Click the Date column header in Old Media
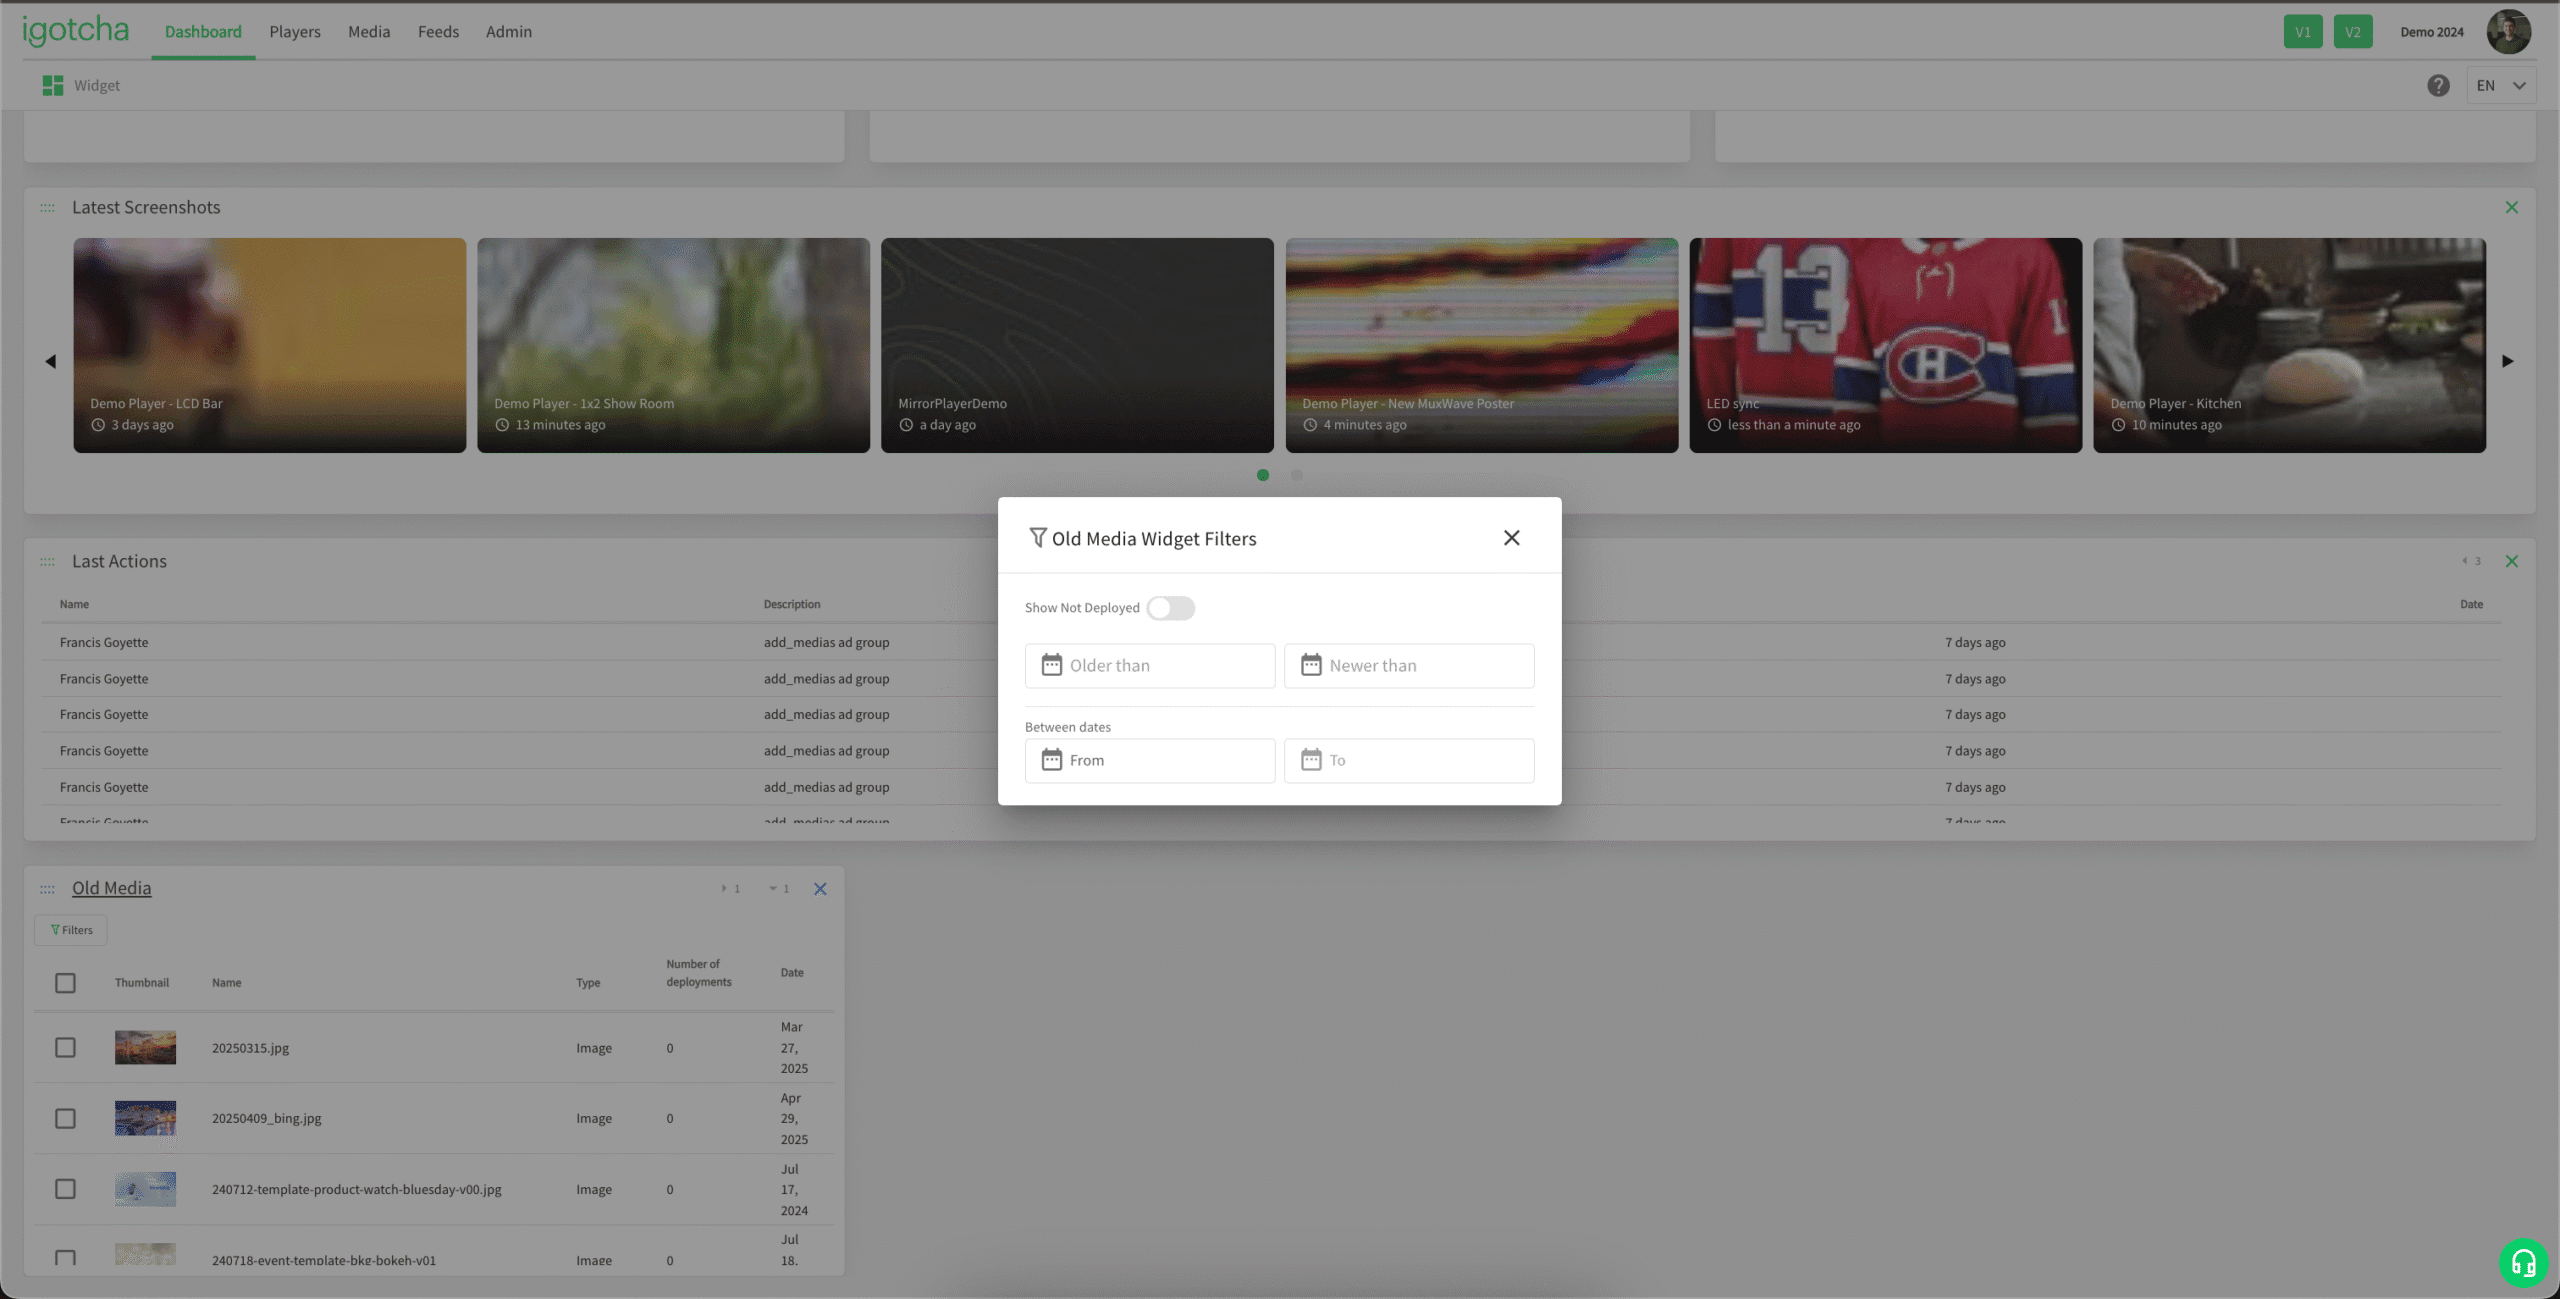The image size is (2560, 1299). click(x=792, y=973)
